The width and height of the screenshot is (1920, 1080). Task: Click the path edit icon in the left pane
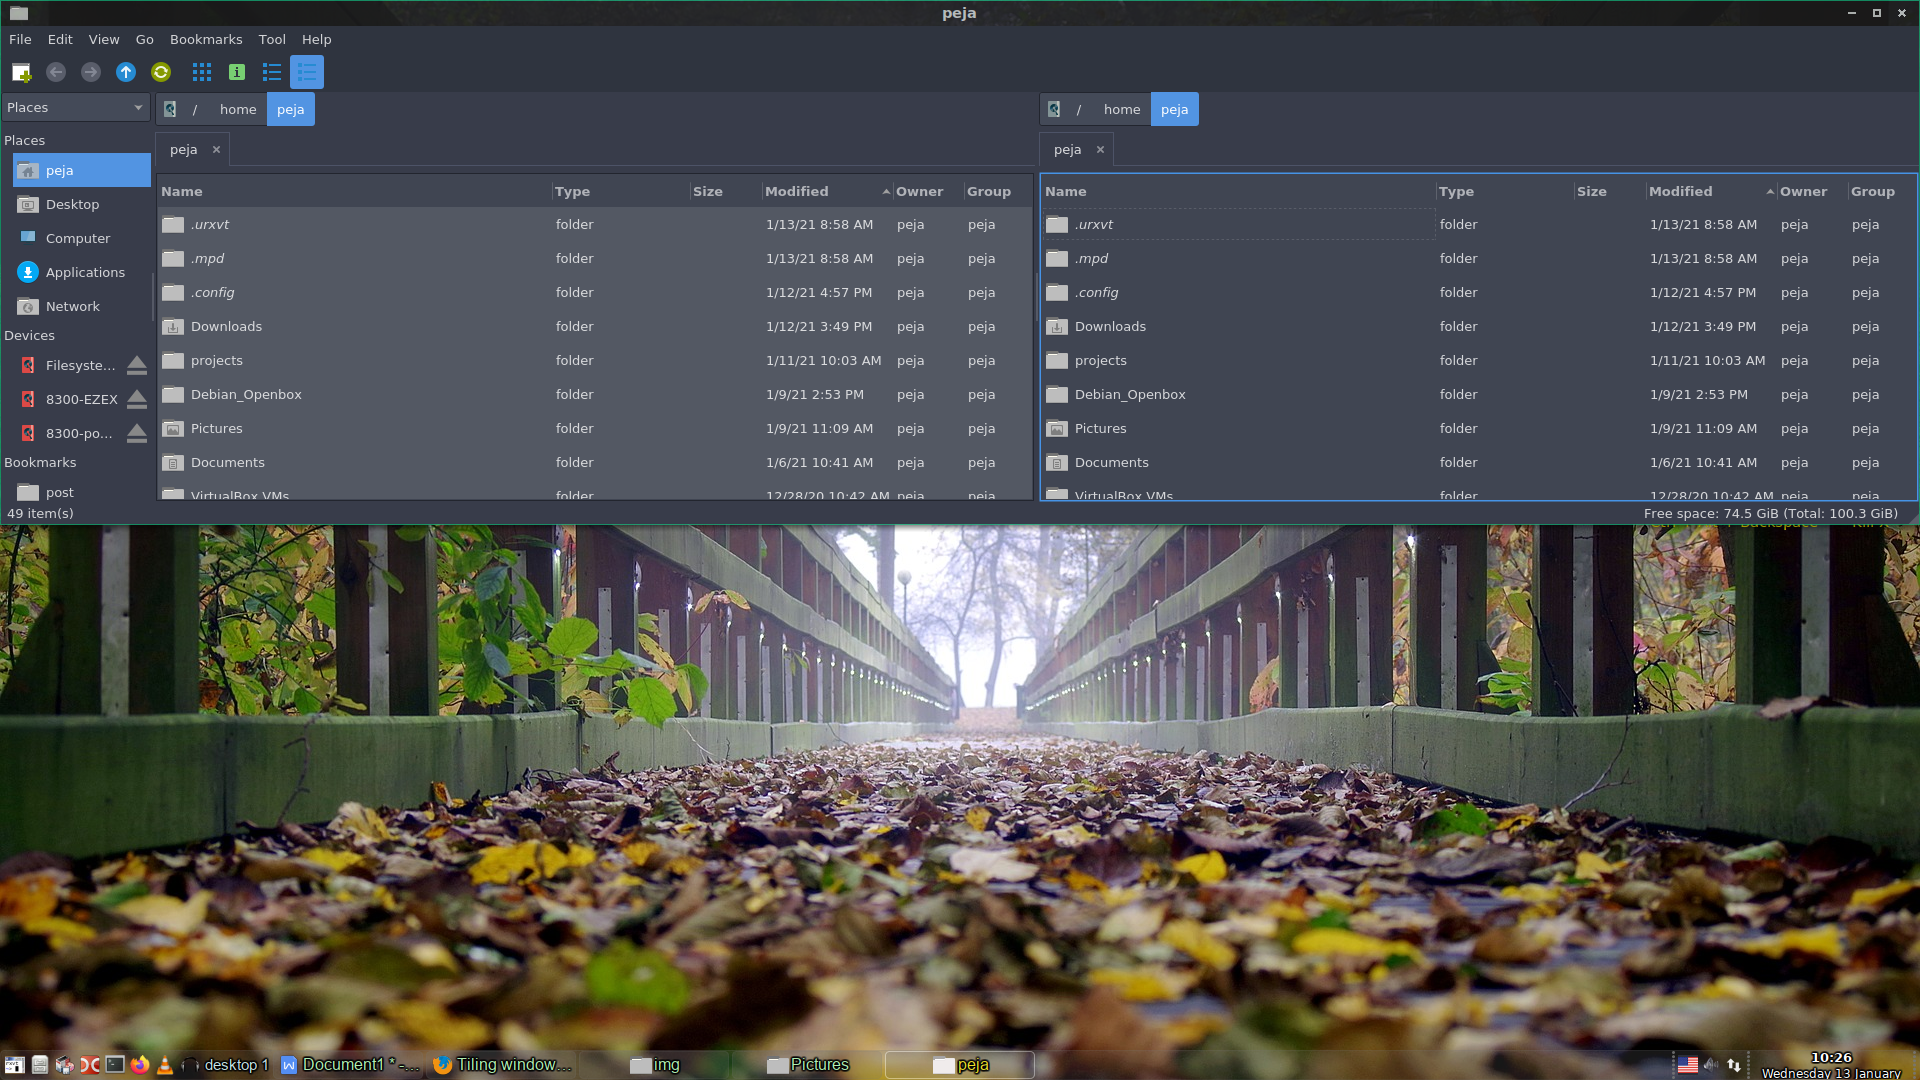point(170,109)
